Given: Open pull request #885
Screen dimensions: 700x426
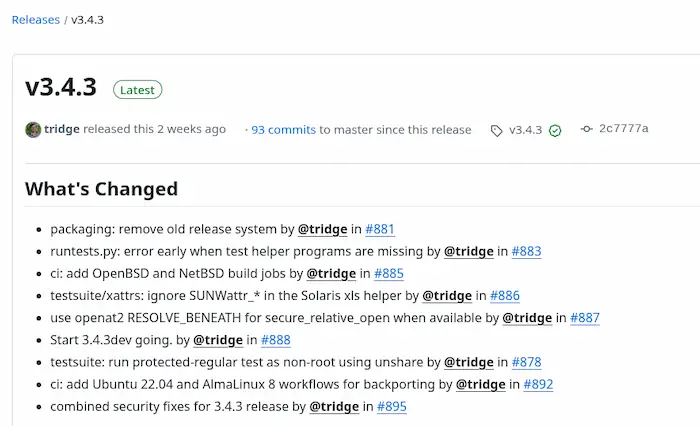Looking at the screenshot, I should (x=389, y=273).
